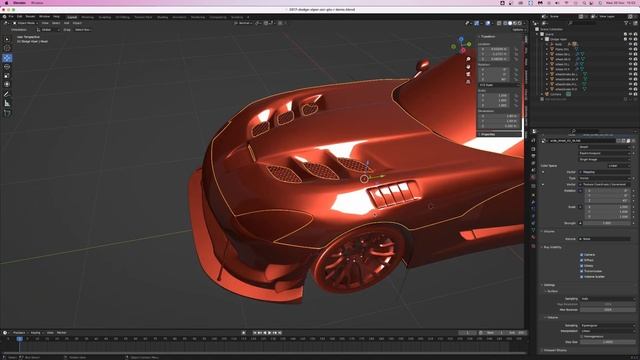Switch to the UV Editing workspace tab
This screenshot has height=360, width=640.
[122, 17]
